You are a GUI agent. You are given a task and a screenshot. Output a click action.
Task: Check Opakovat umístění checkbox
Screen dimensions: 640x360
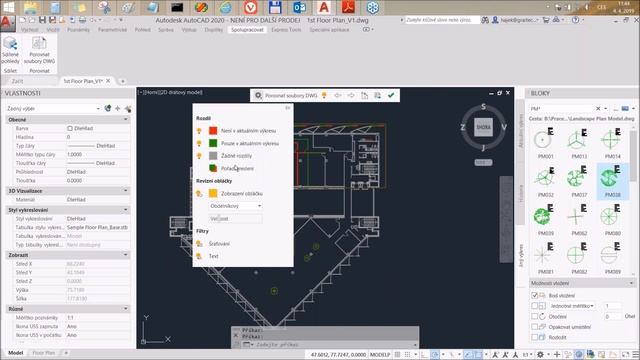535,327
